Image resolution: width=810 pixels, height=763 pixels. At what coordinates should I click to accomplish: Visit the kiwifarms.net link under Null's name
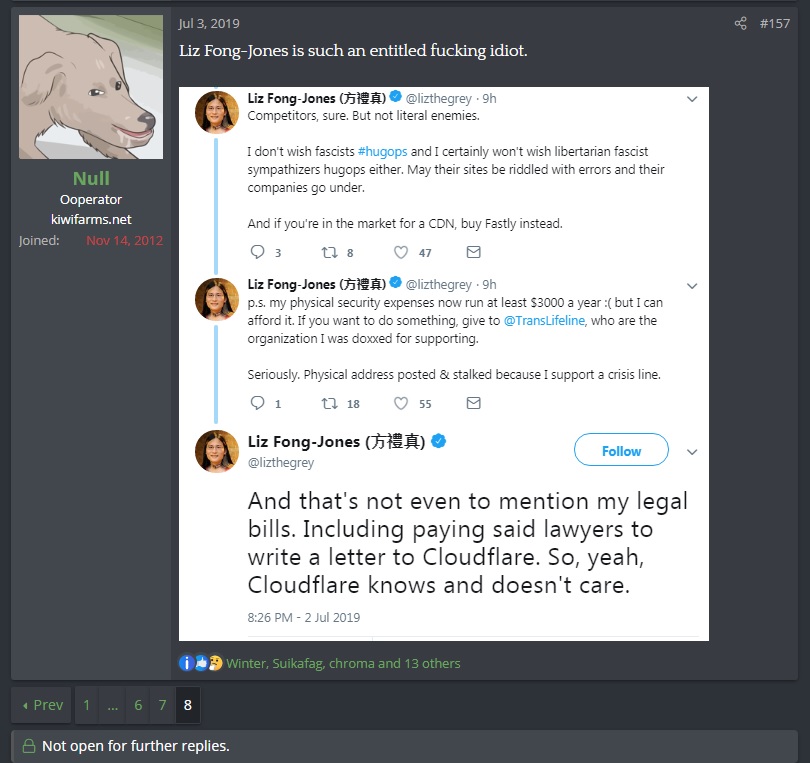pos(91,218)
